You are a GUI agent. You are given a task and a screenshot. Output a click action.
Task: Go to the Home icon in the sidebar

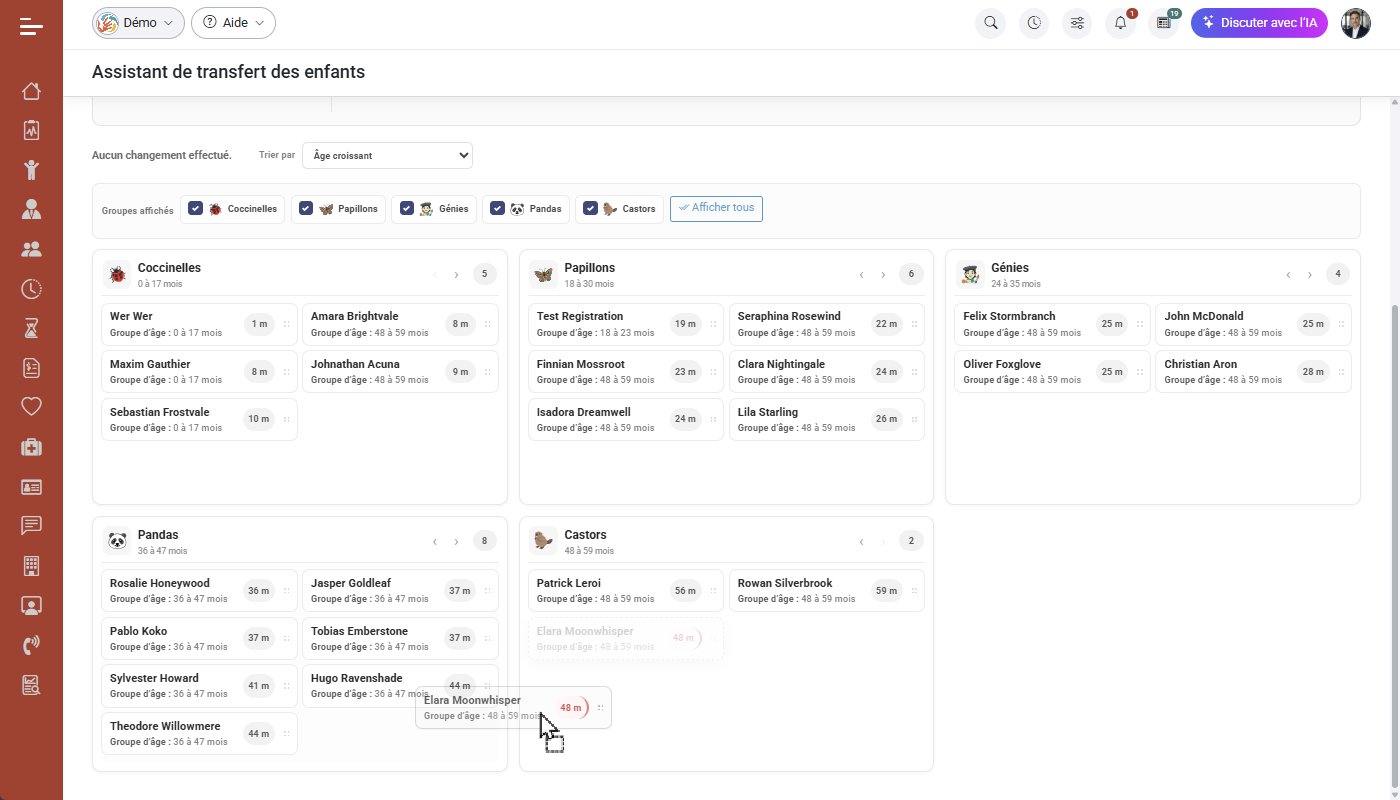tap(31, 92)
